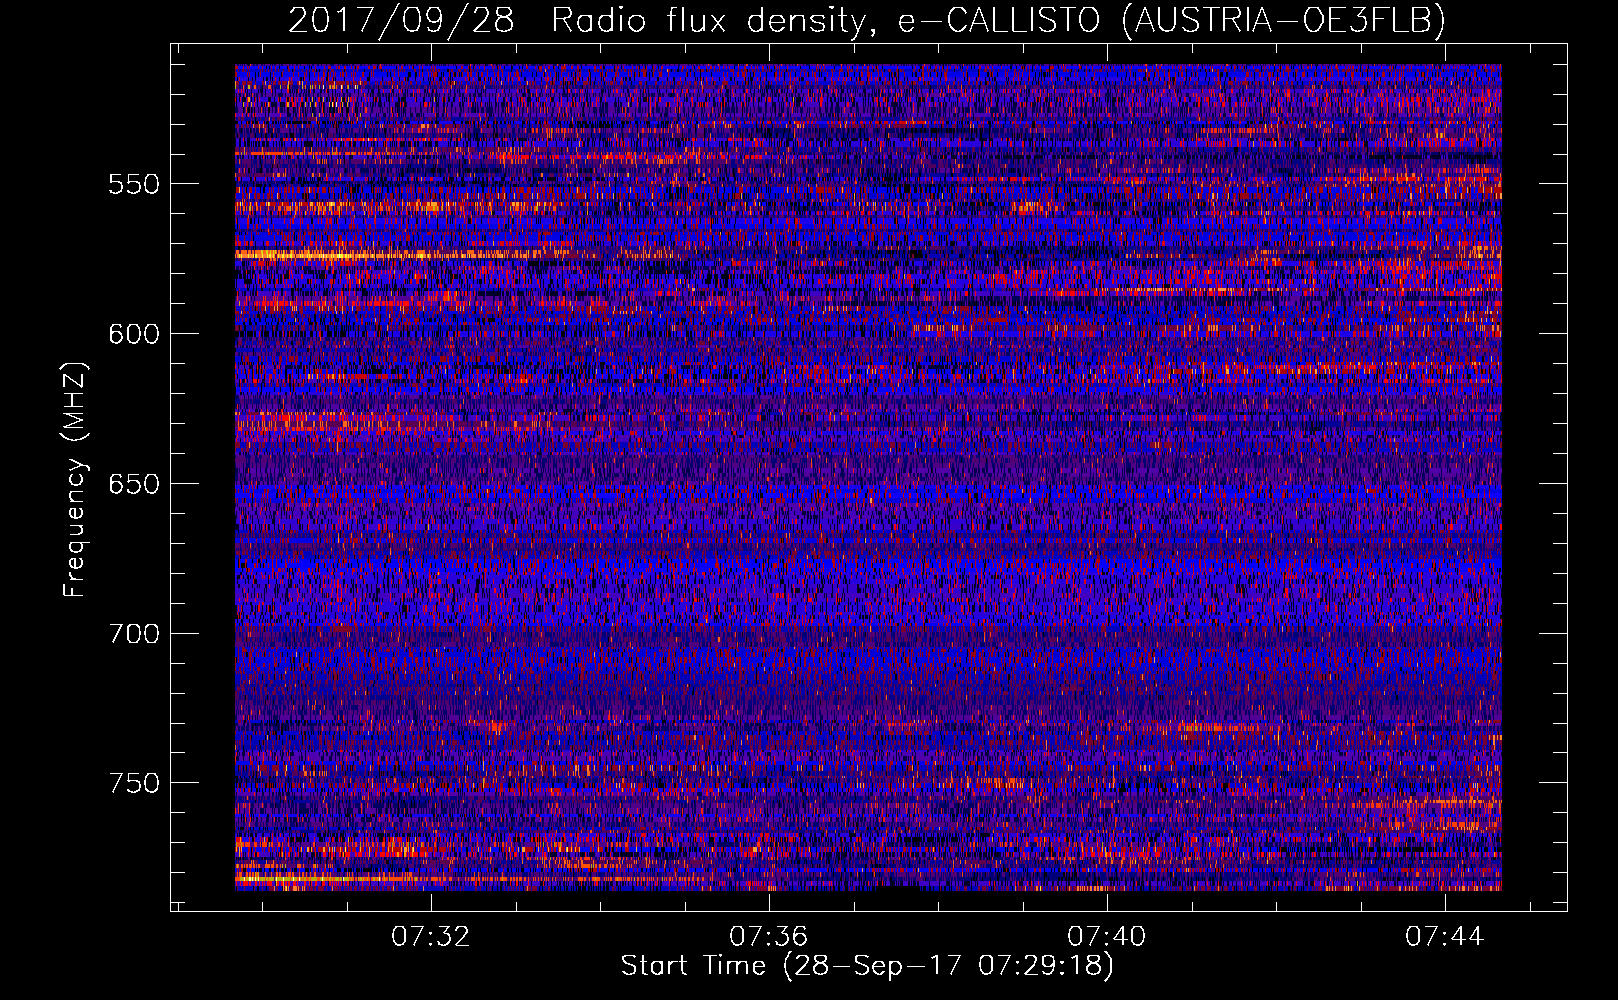Select the 550 frequency tick label
Image resolution: width=1618 pixels, height=1000 pixels.
[x=134, y=184]
